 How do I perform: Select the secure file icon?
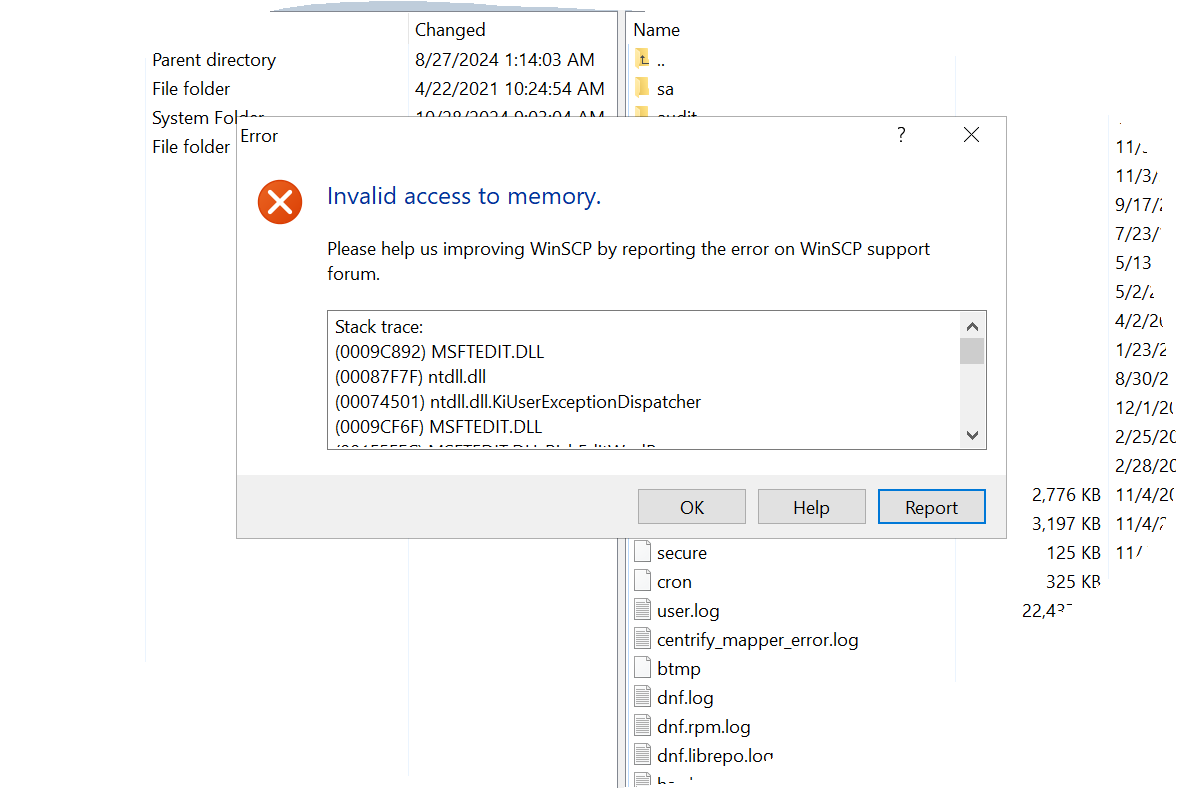pos(643,552)
